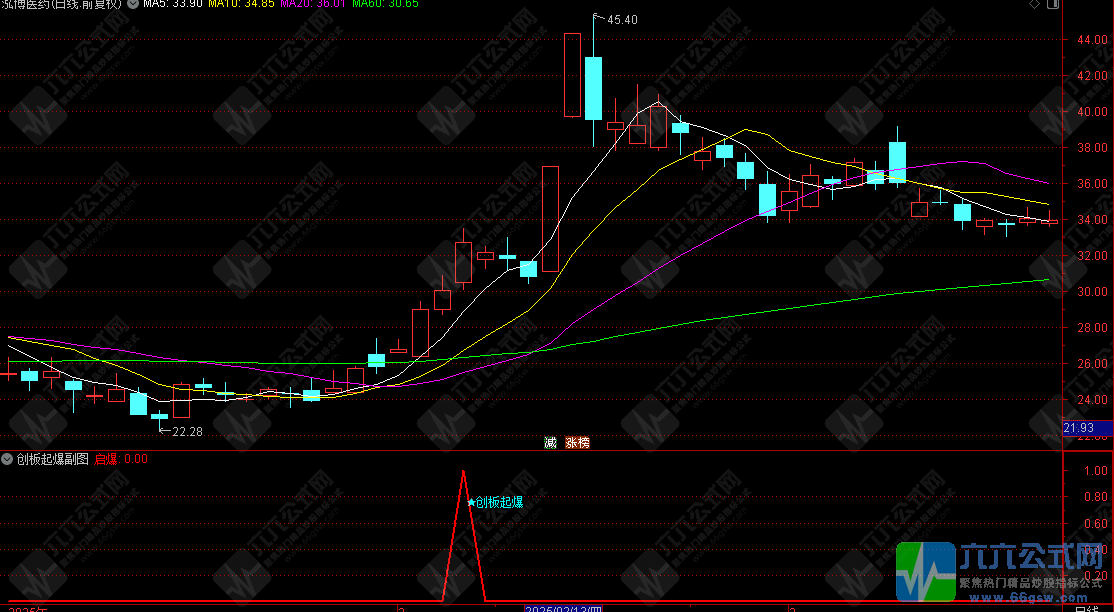Click the 减 tag below the chart
The width and height of the screenshot is (1114, 612).
pos(551,442)
